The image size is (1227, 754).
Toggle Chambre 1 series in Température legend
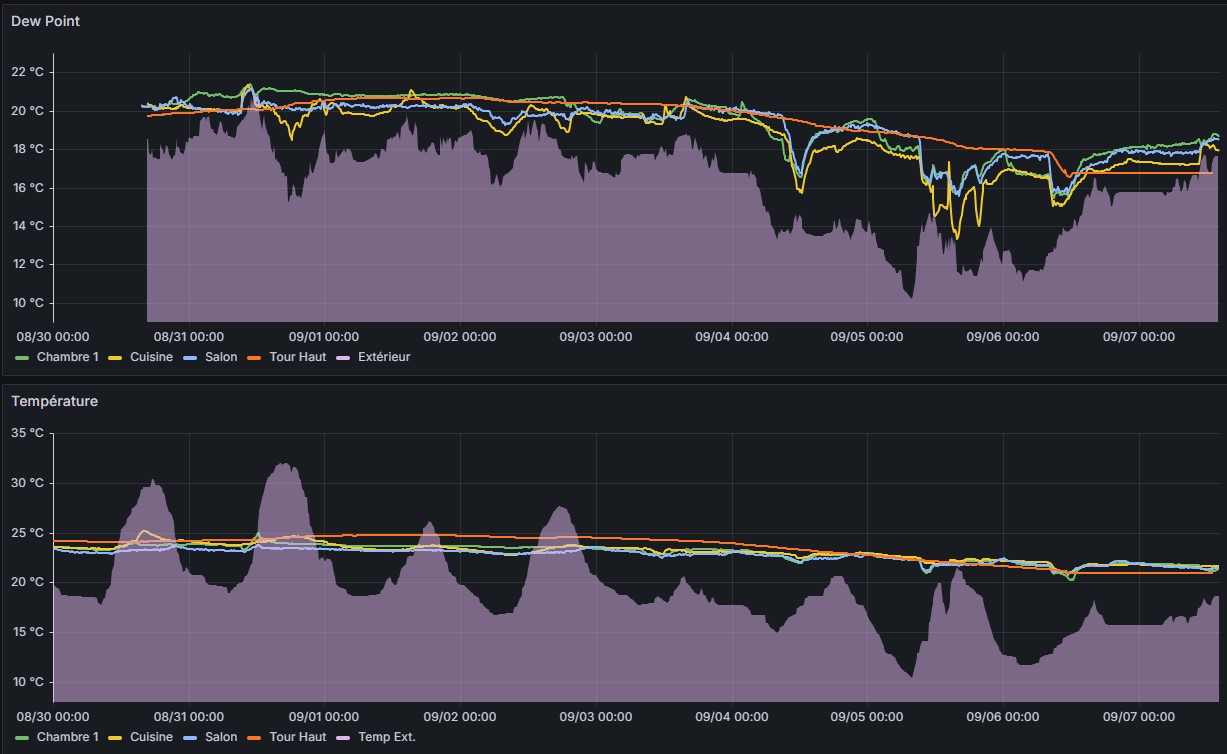pyautogui.click(x=67, y=737)
